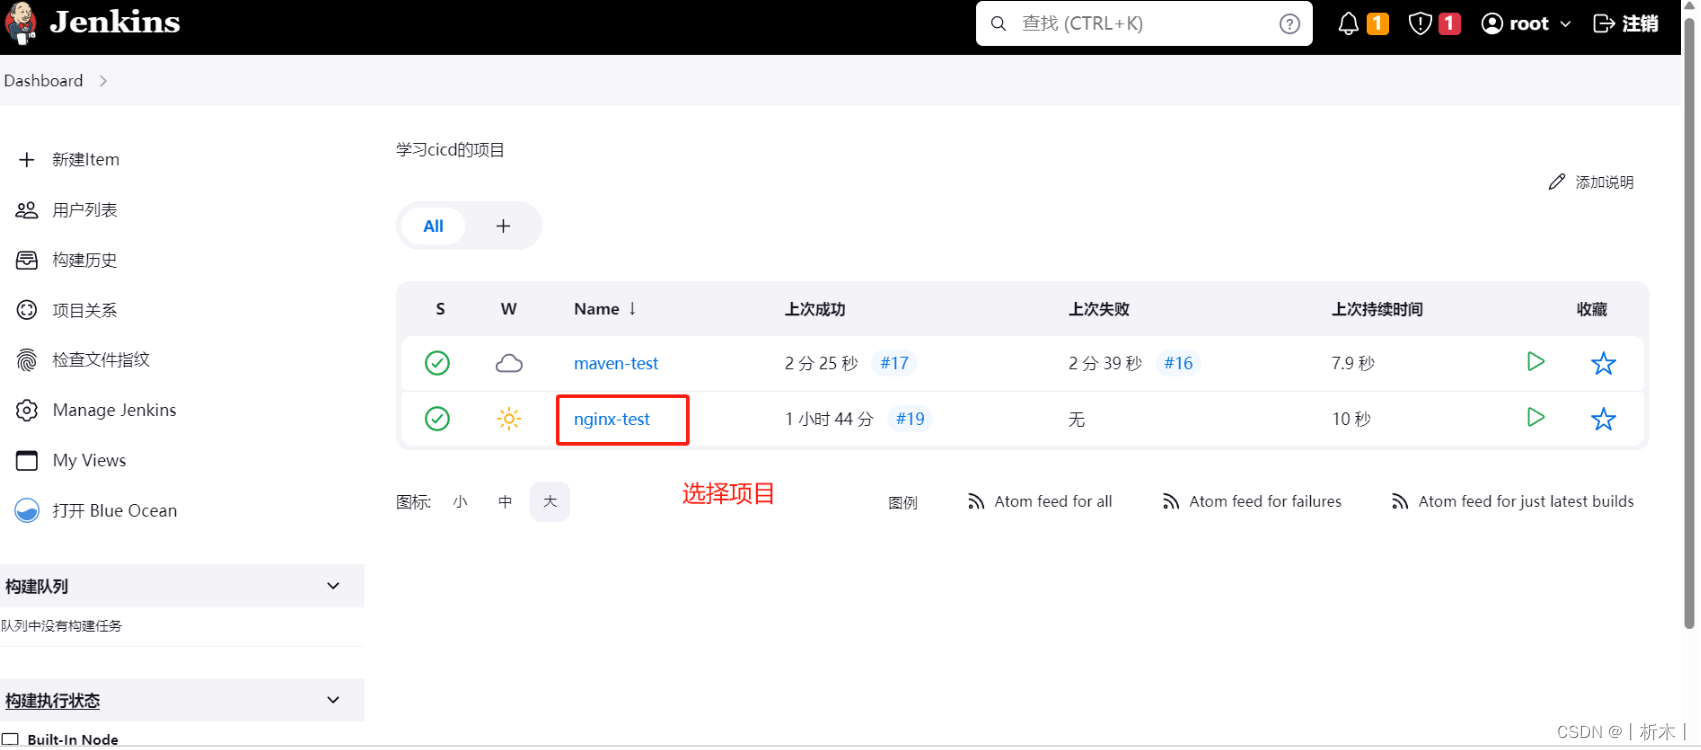Click the 注销 logout button
1701x750 pixels.
pyautogui.click(x=1626, y=24)
